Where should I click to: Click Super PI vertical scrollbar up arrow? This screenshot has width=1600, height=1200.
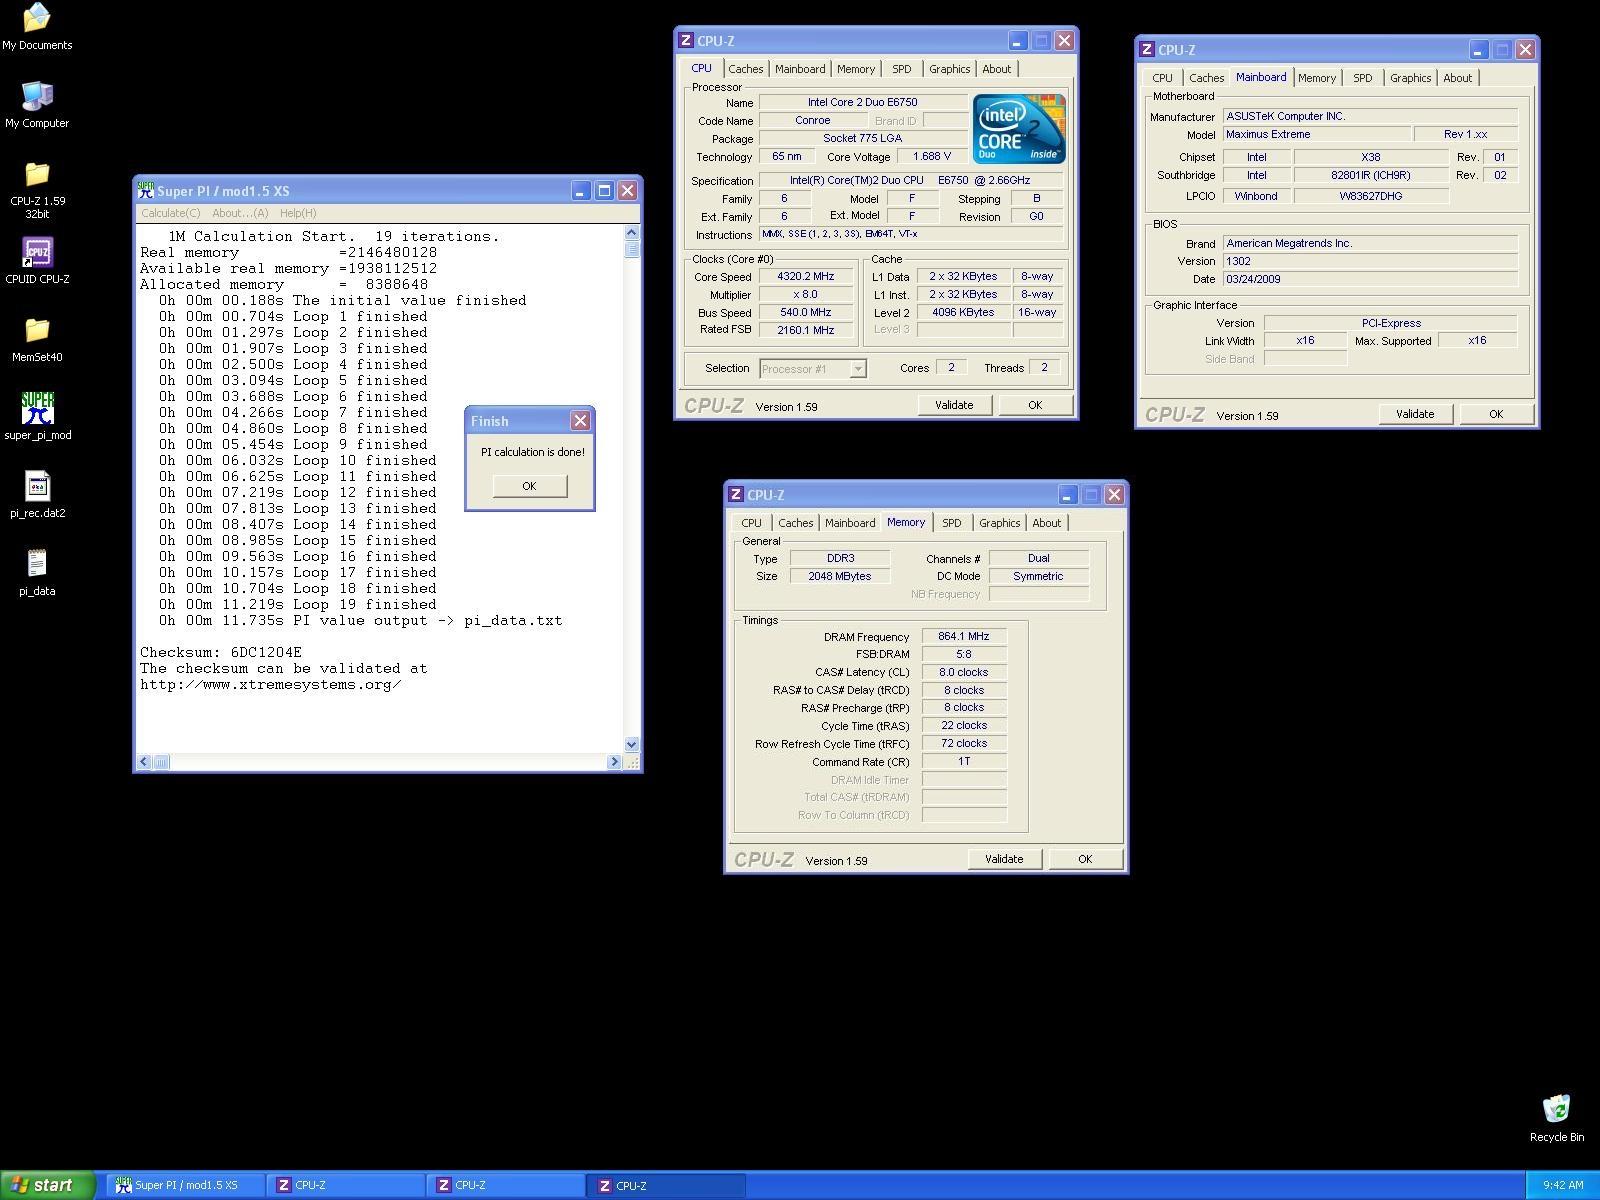point(631,233)
